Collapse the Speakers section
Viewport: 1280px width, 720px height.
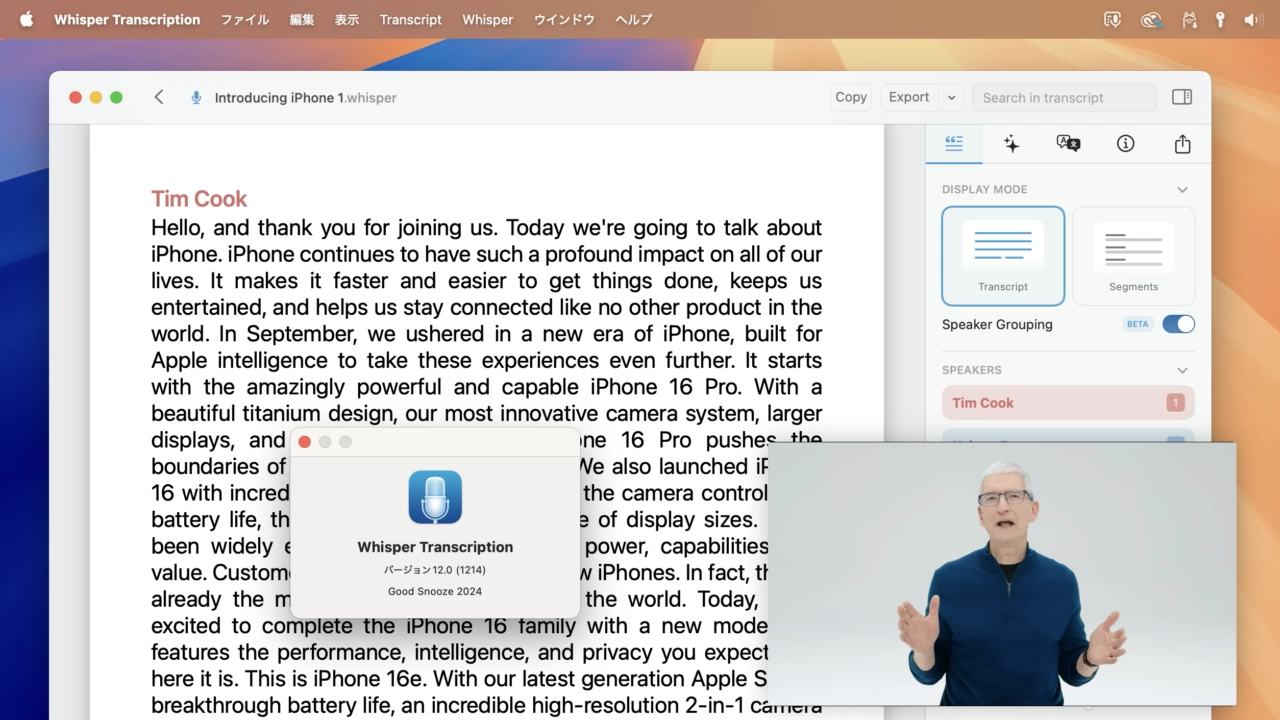coord(1182,370)
